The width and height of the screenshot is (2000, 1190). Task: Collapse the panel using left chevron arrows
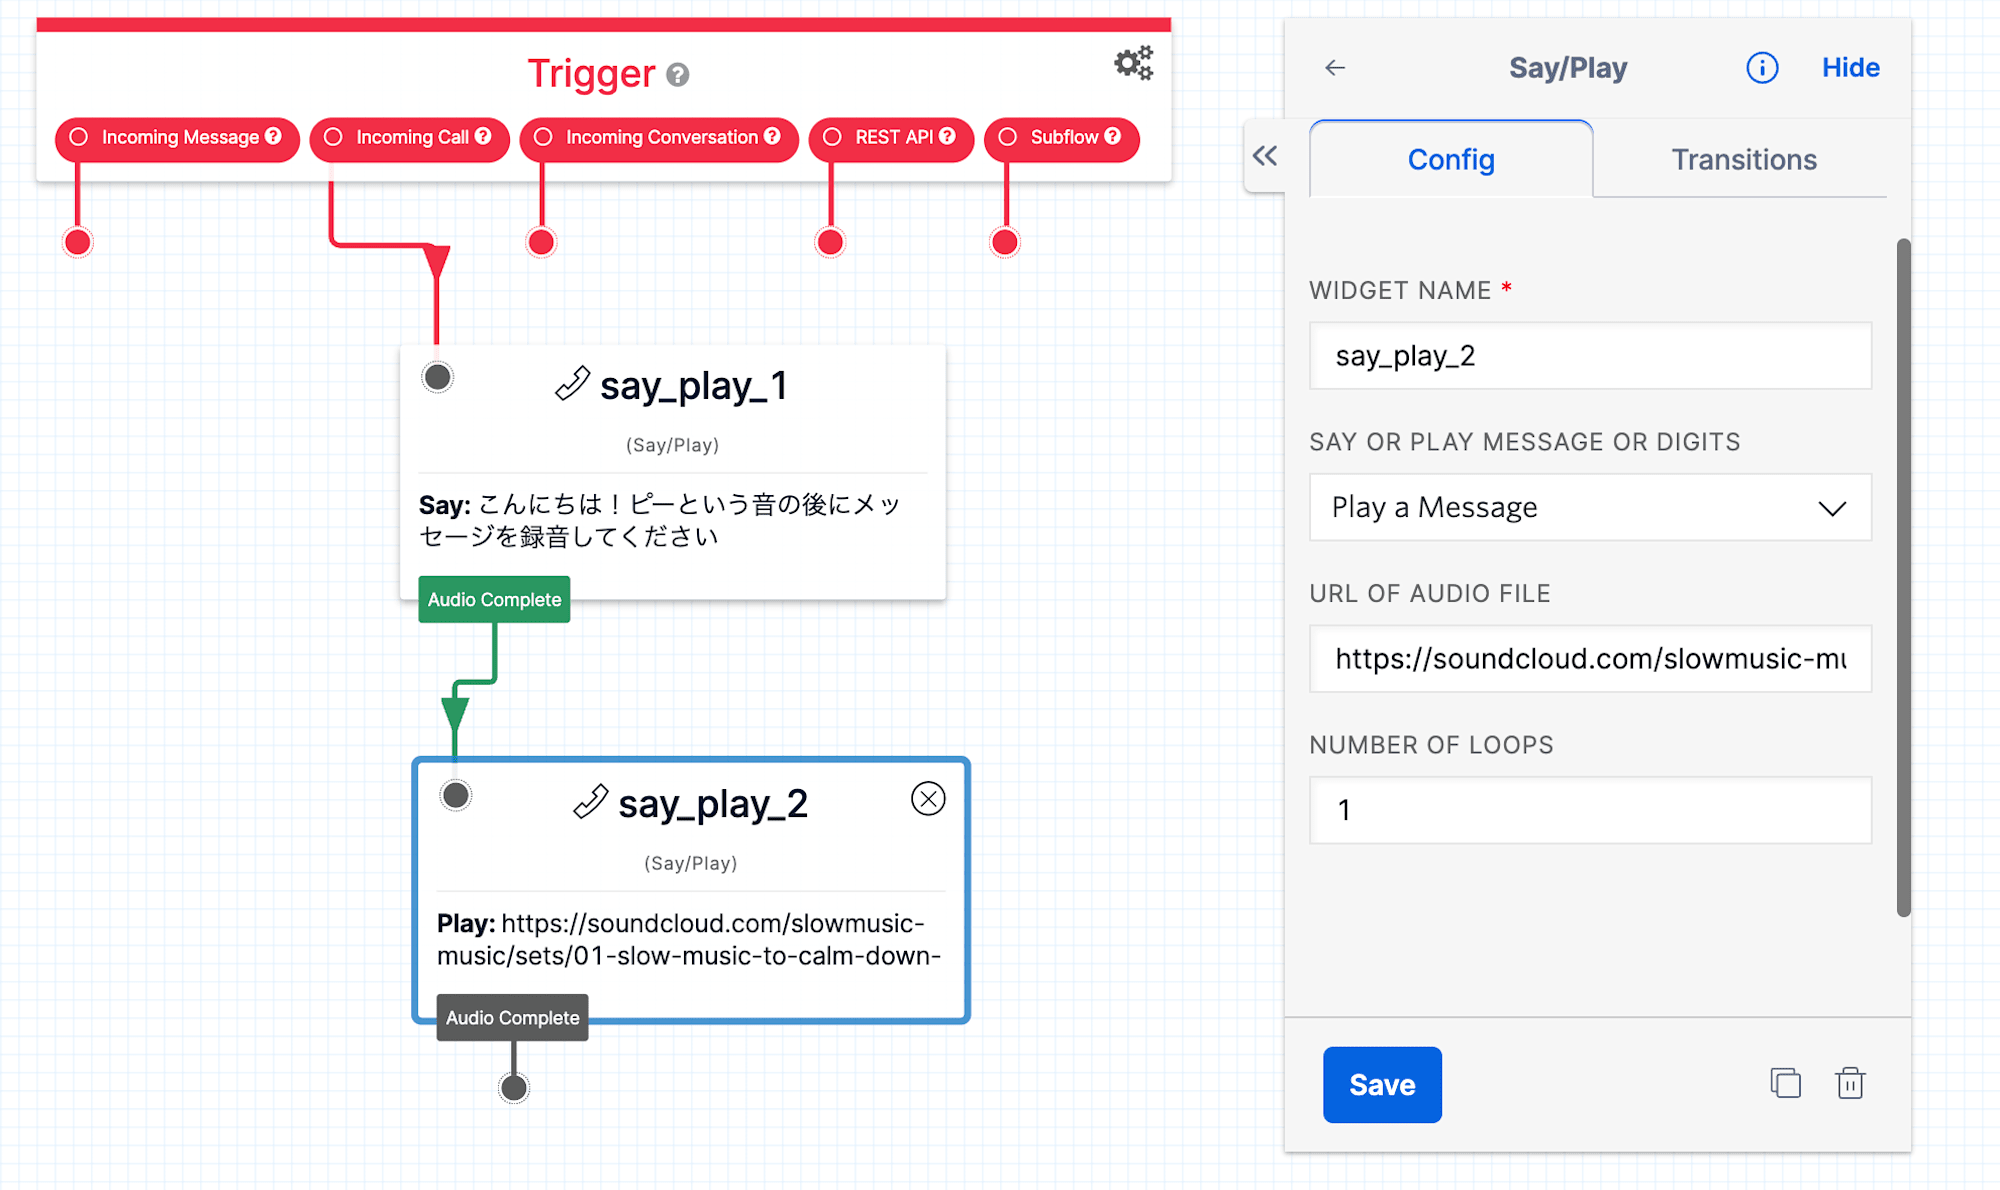point(1265,156)
